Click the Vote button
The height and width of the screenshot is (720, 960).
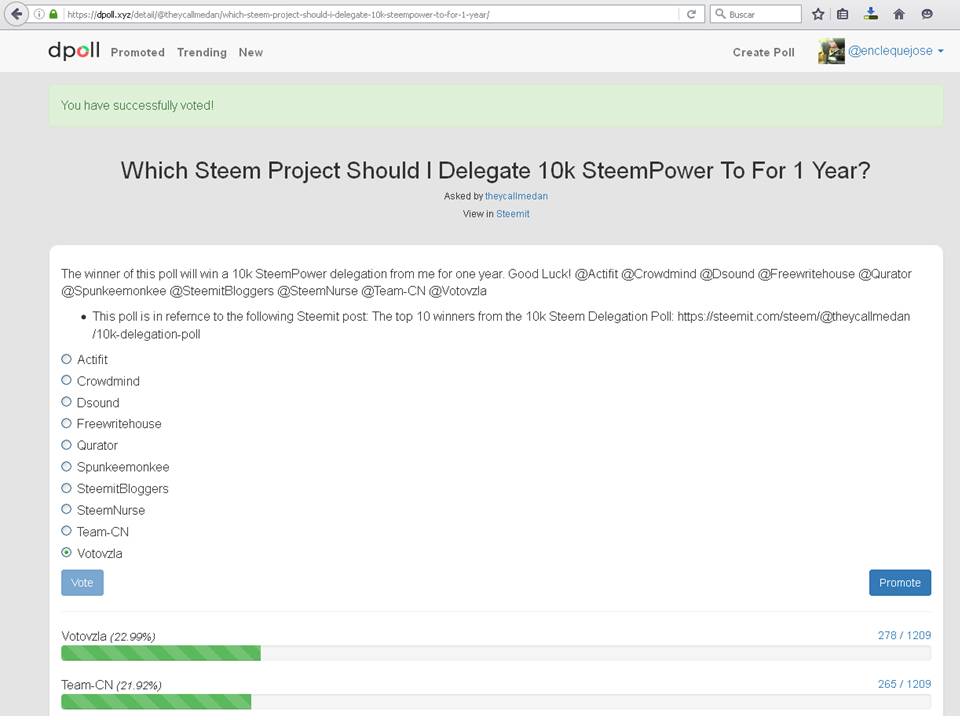[x=82, y=582]
